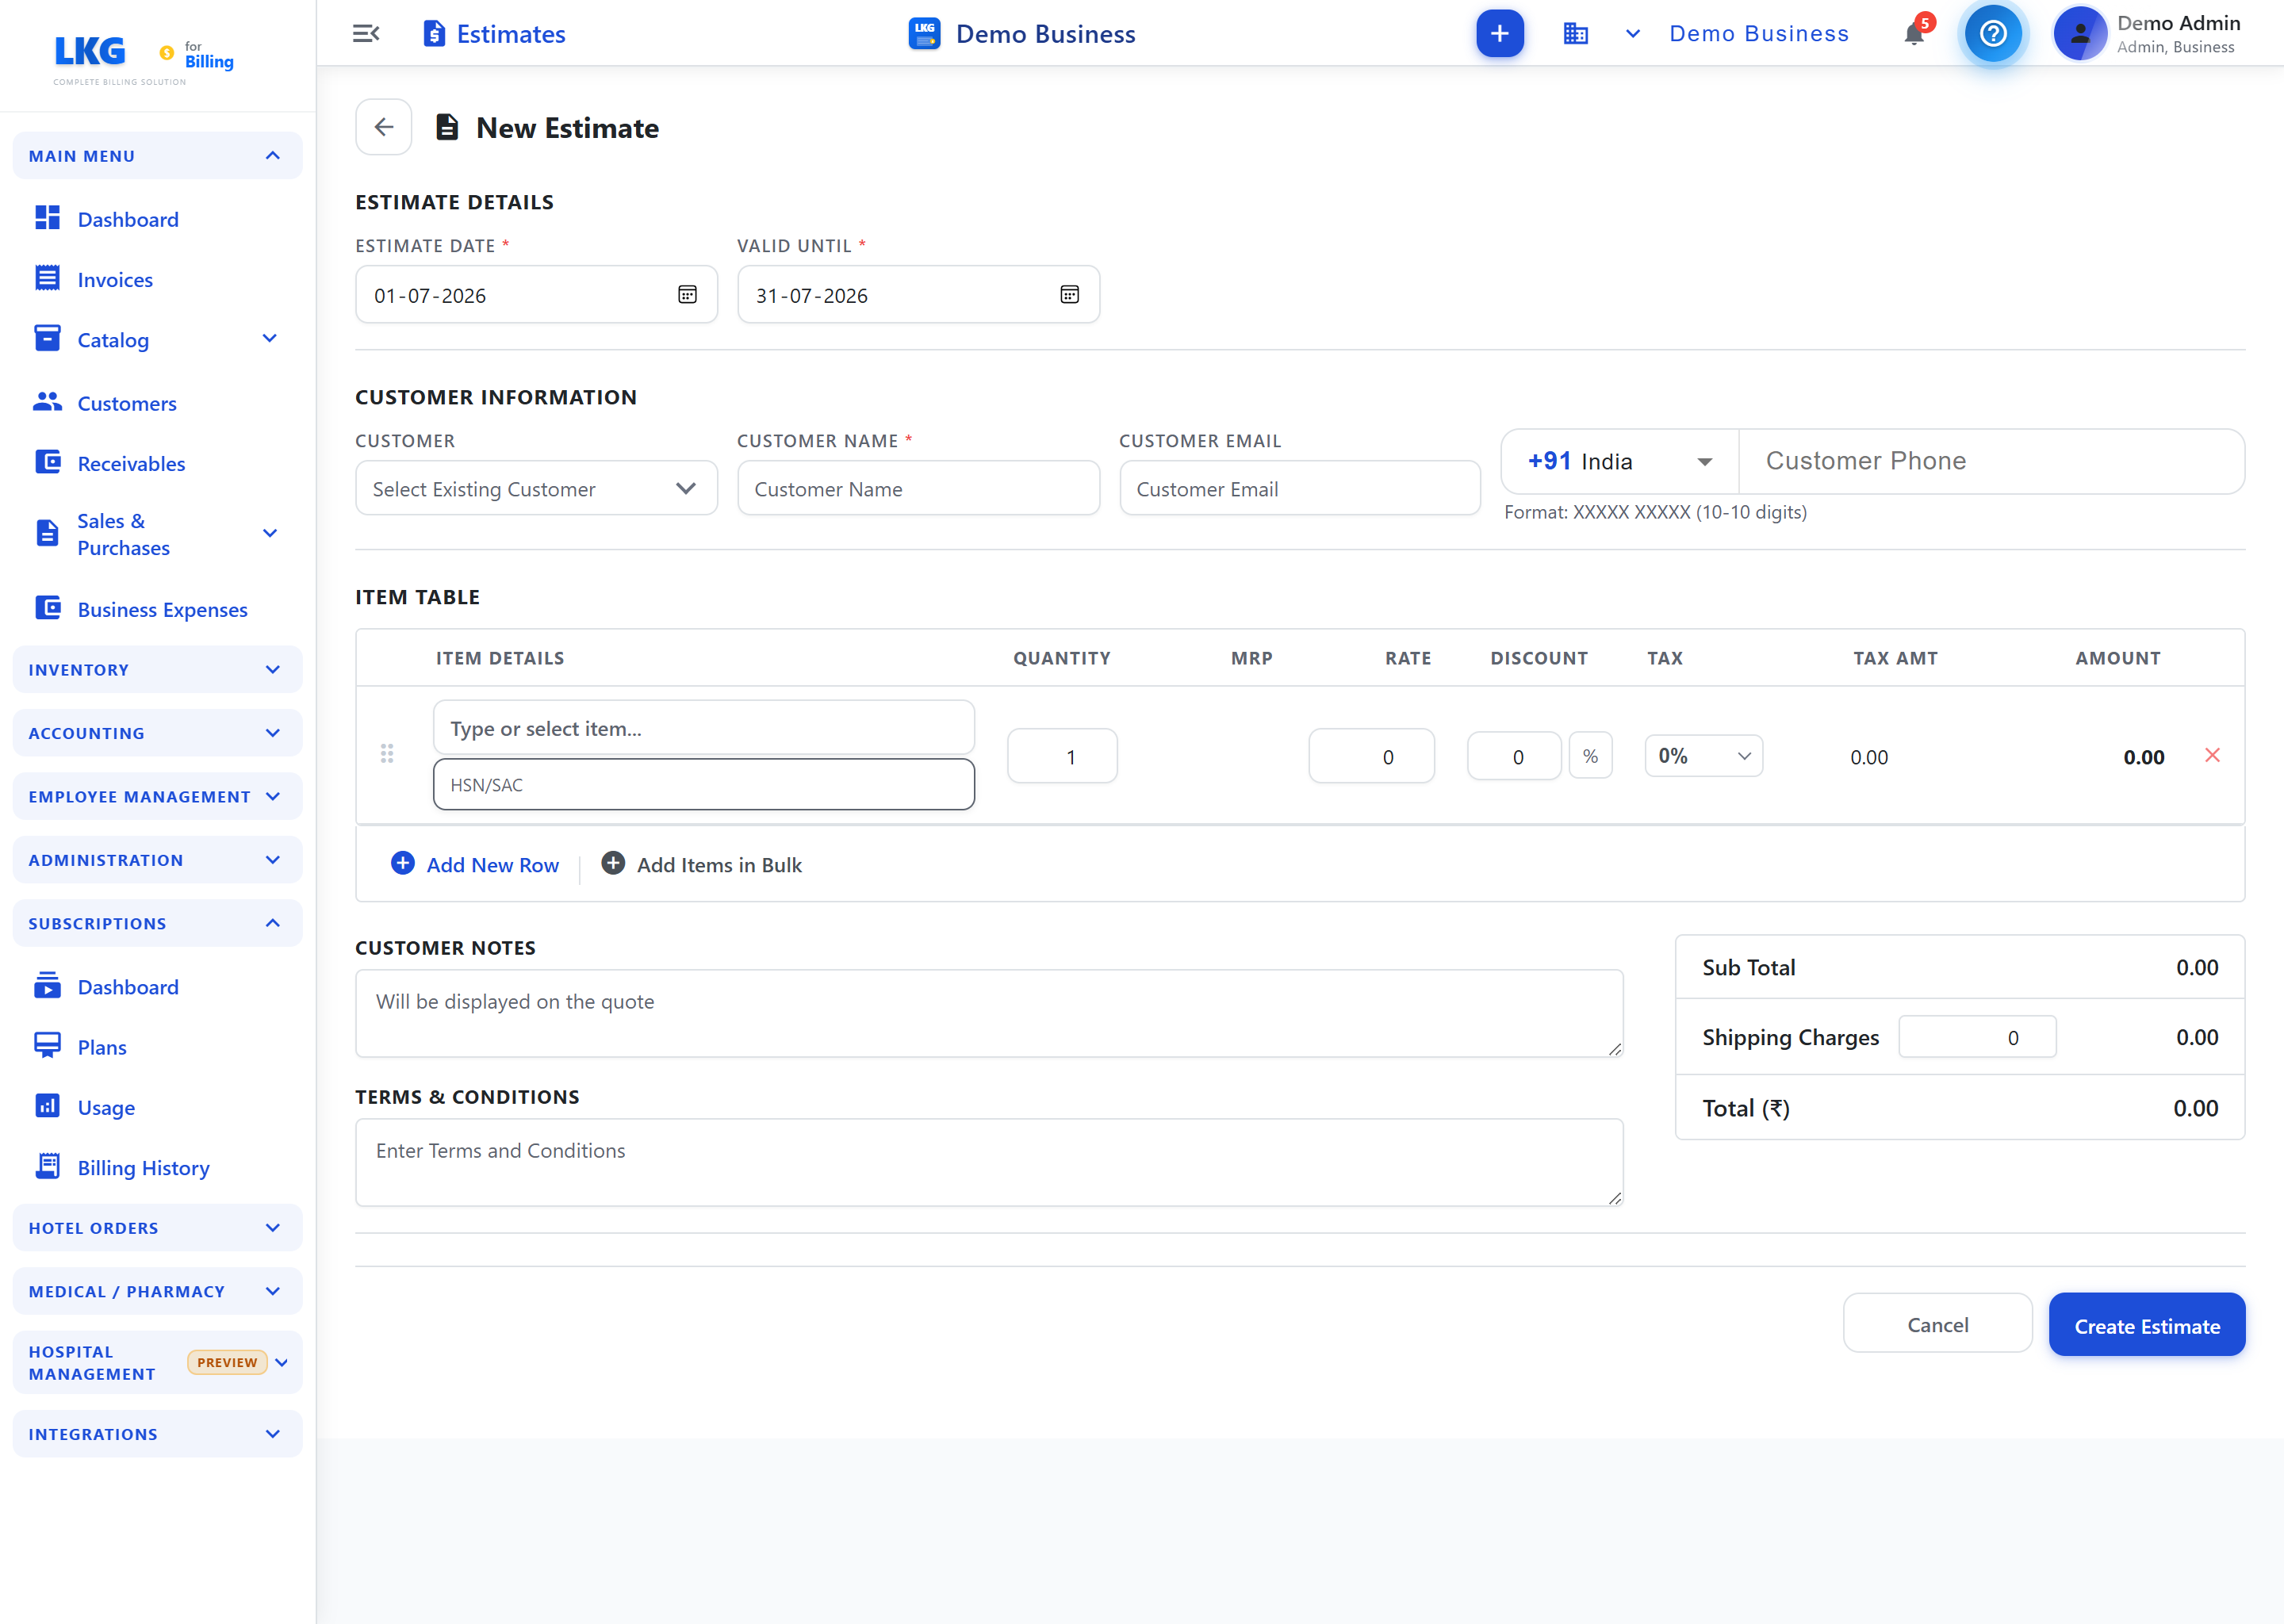The image size is (2284, 1624).
Task: Open Customers page from sidebar
Action: [127, 403]
